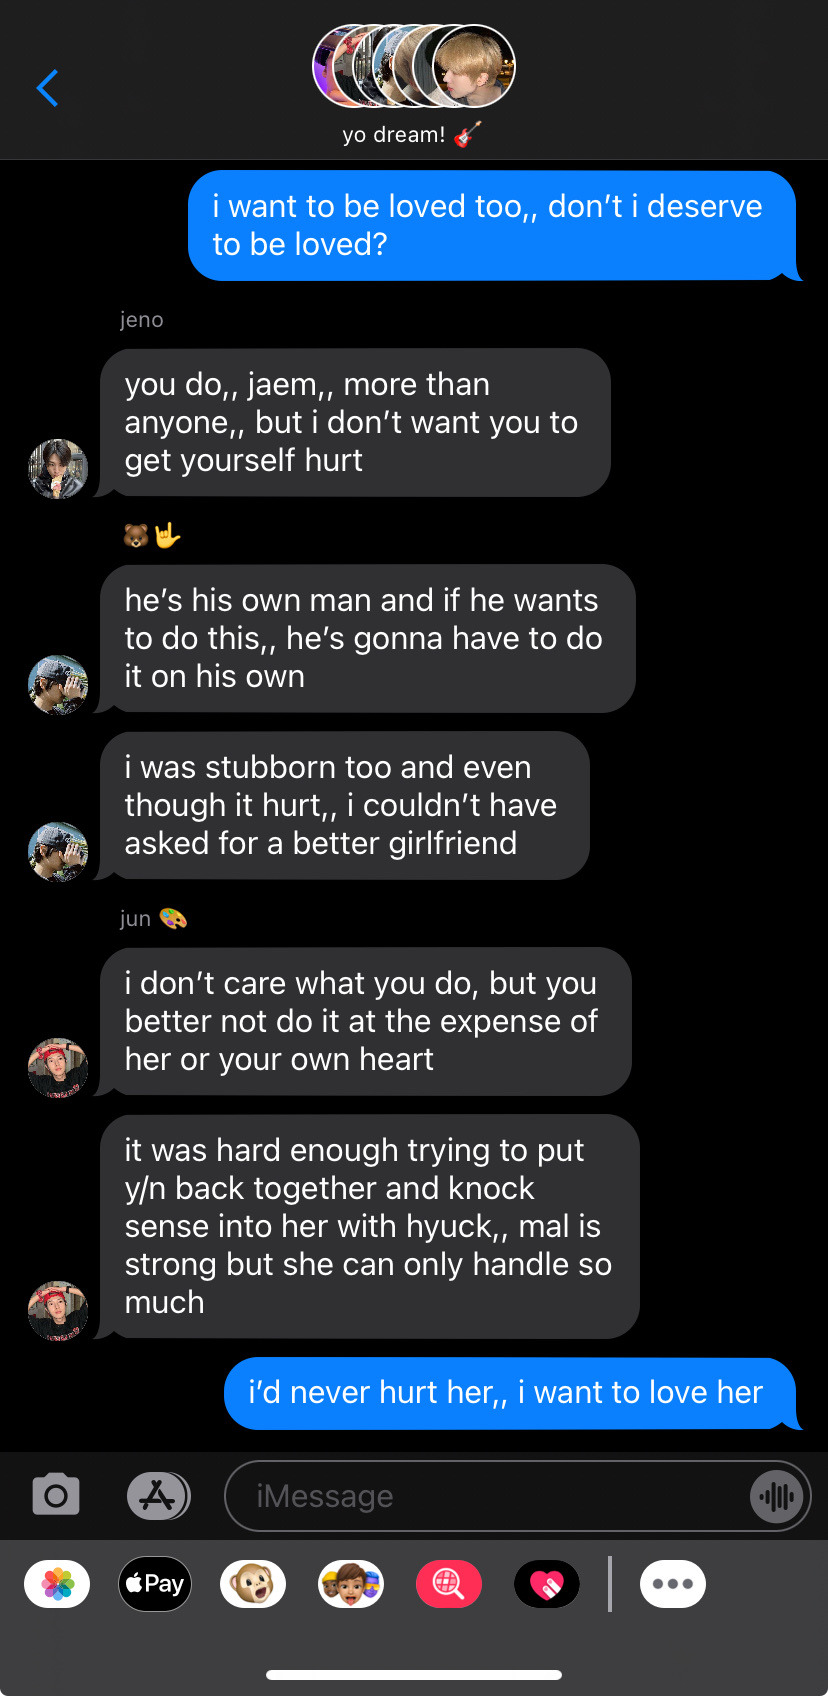Tap the audio waveform record button

point(777,1496)
